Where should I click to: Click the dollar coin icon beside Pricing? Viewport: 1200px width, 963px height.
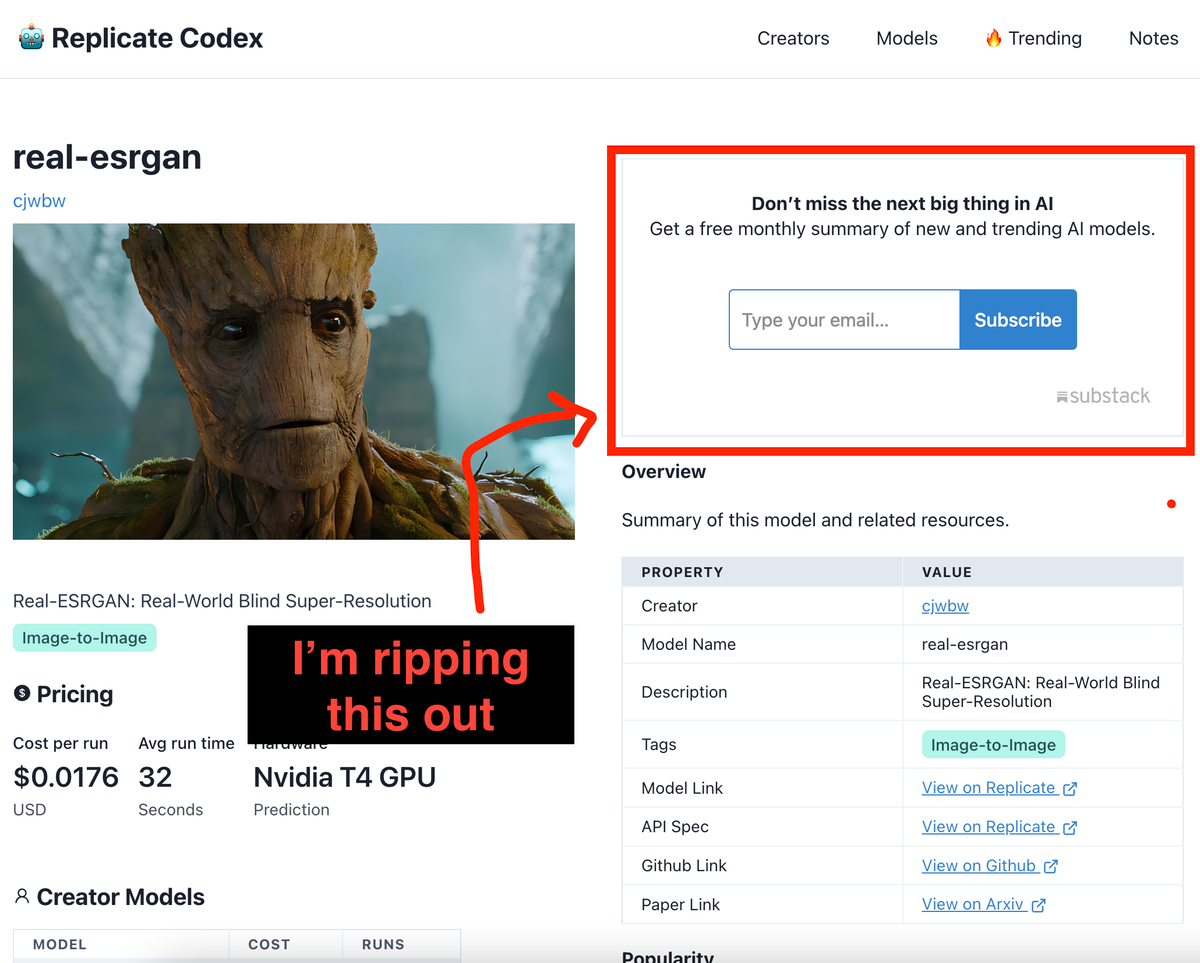click(x=21, y=693)
